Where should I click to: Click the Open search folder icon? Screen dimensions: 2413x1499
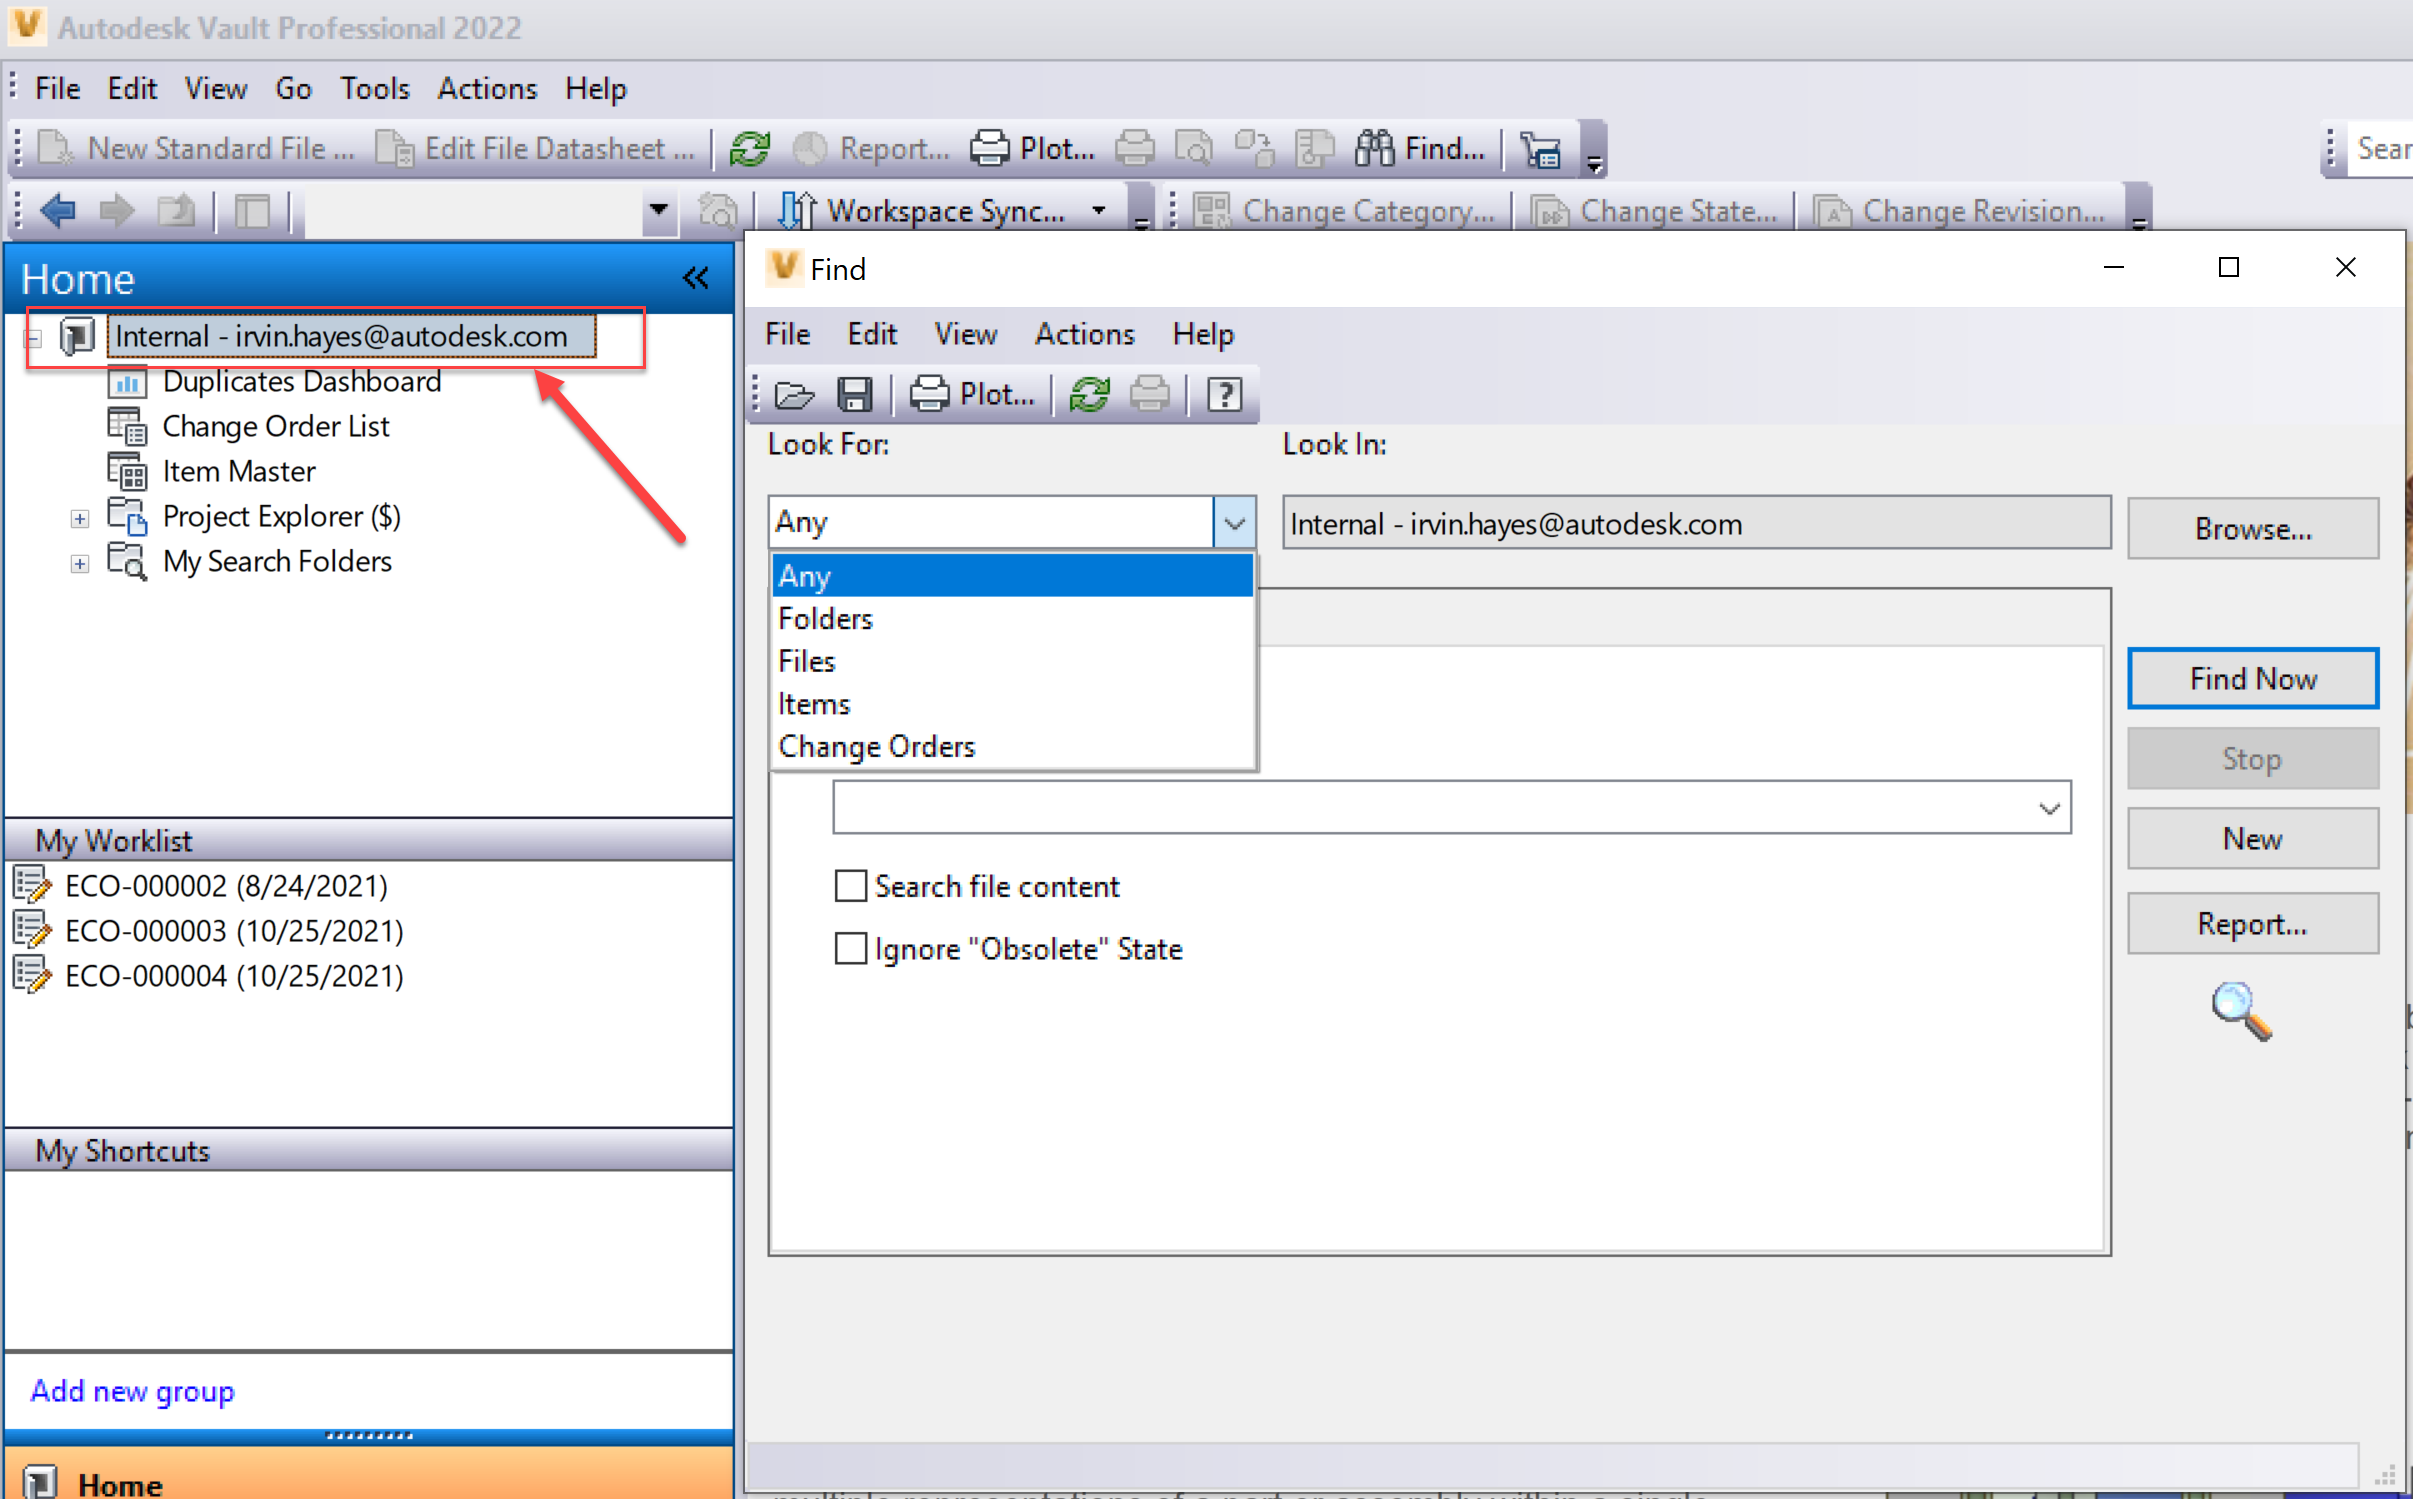[x=794, y=394]
